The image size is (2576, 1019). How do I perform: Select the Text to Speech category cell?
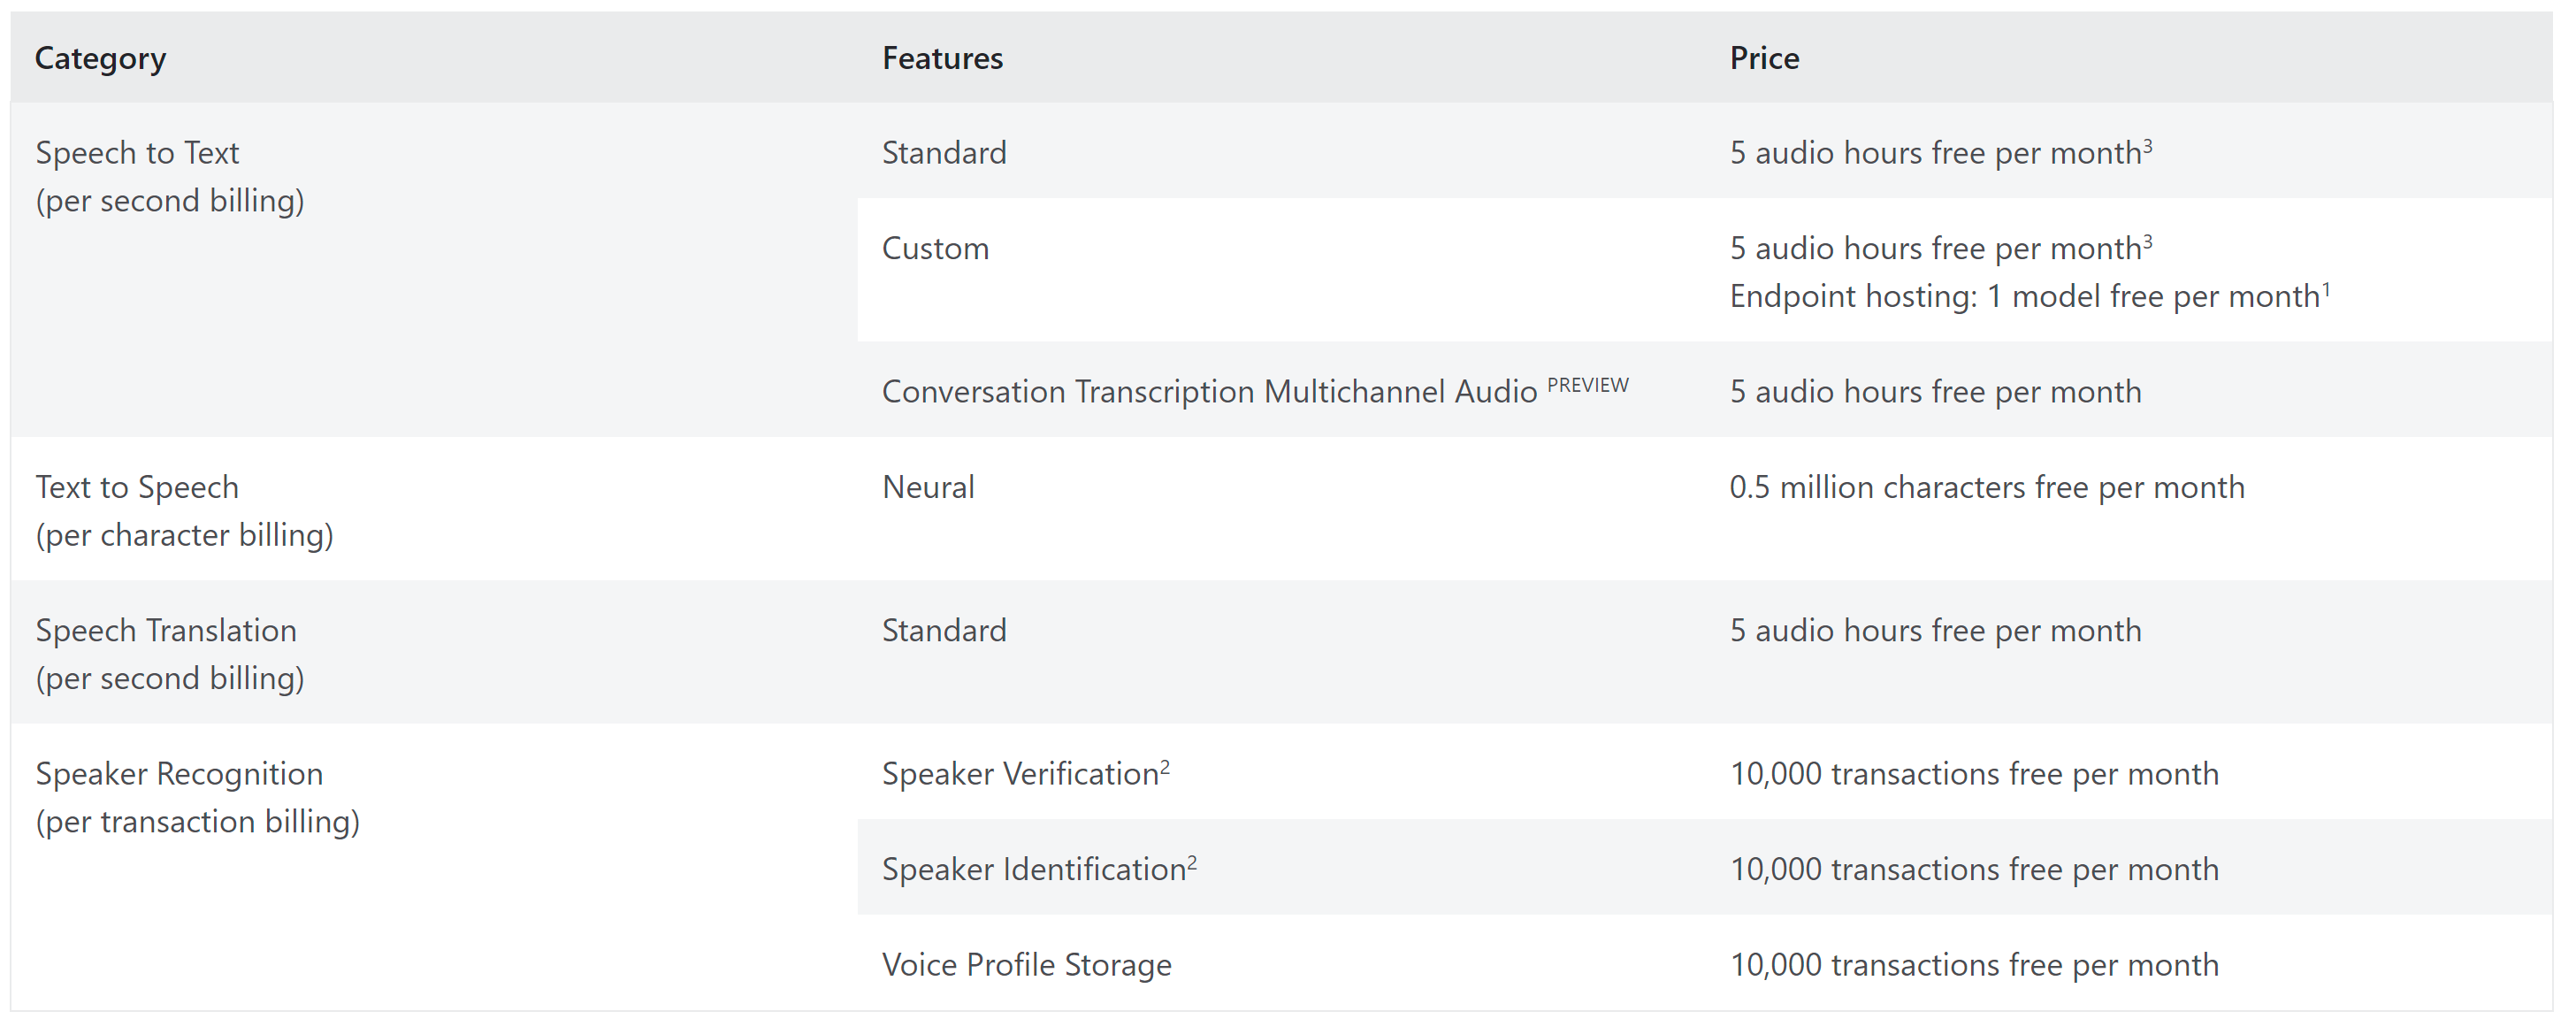433,508
